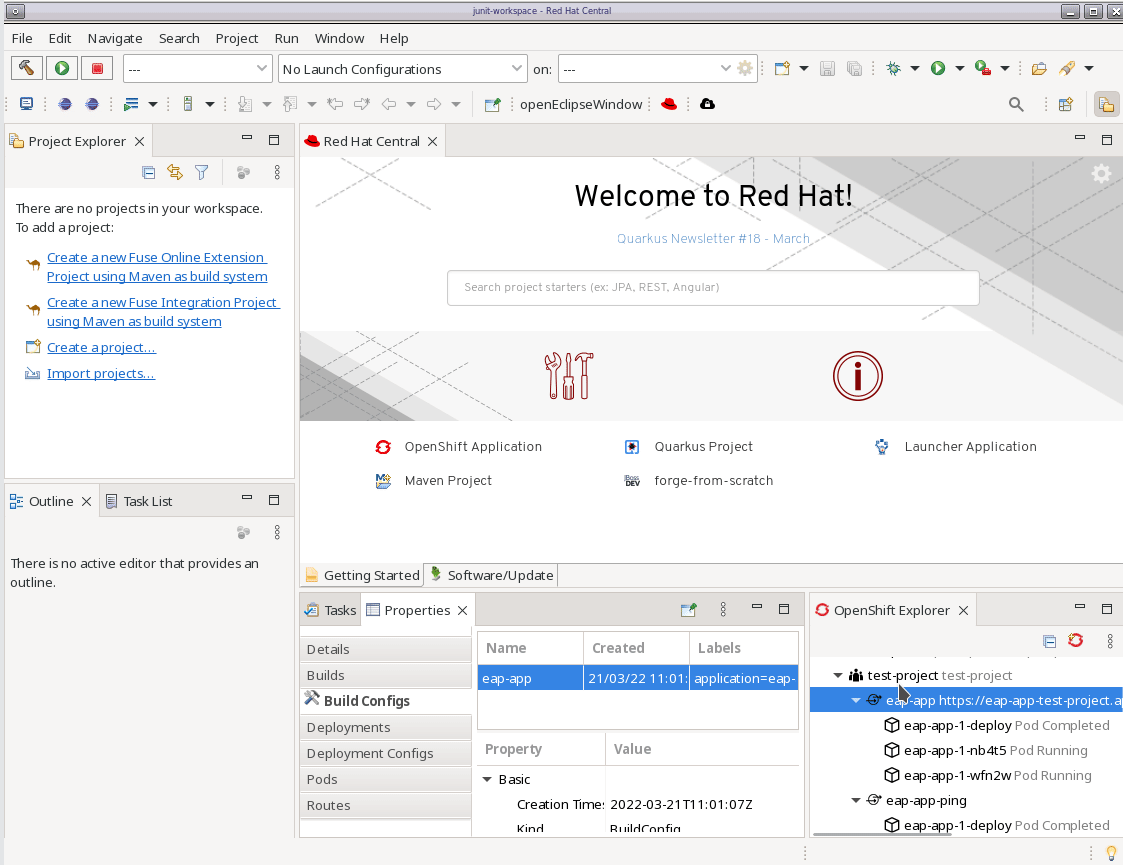Click the New wizard toolbar icon
1123x865 pixels.
[x=782, y=69]
